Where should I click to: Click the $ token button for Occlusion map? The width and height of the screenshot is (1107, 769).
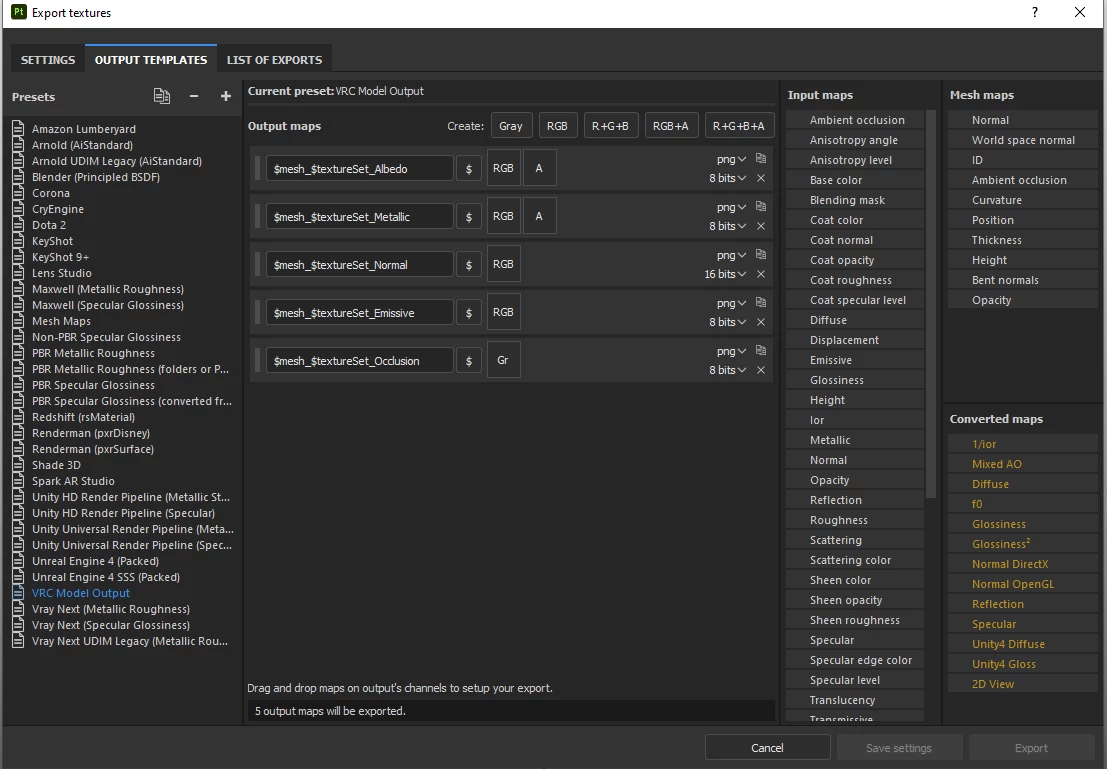(x=469, y=360)
